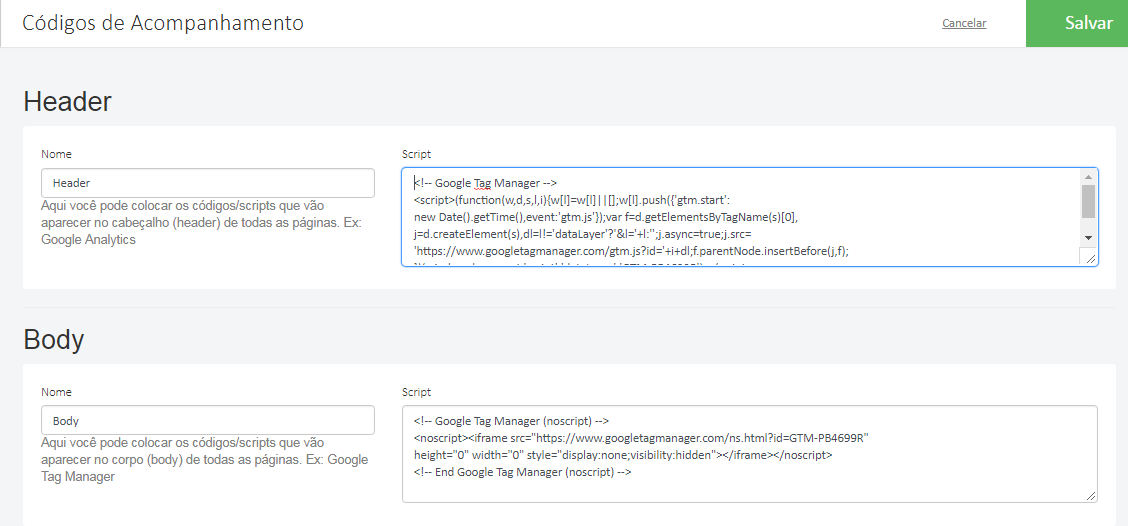Click inside the Body Script textarea
Viewport: 1128px width, 526px height.
click(749, 453)
